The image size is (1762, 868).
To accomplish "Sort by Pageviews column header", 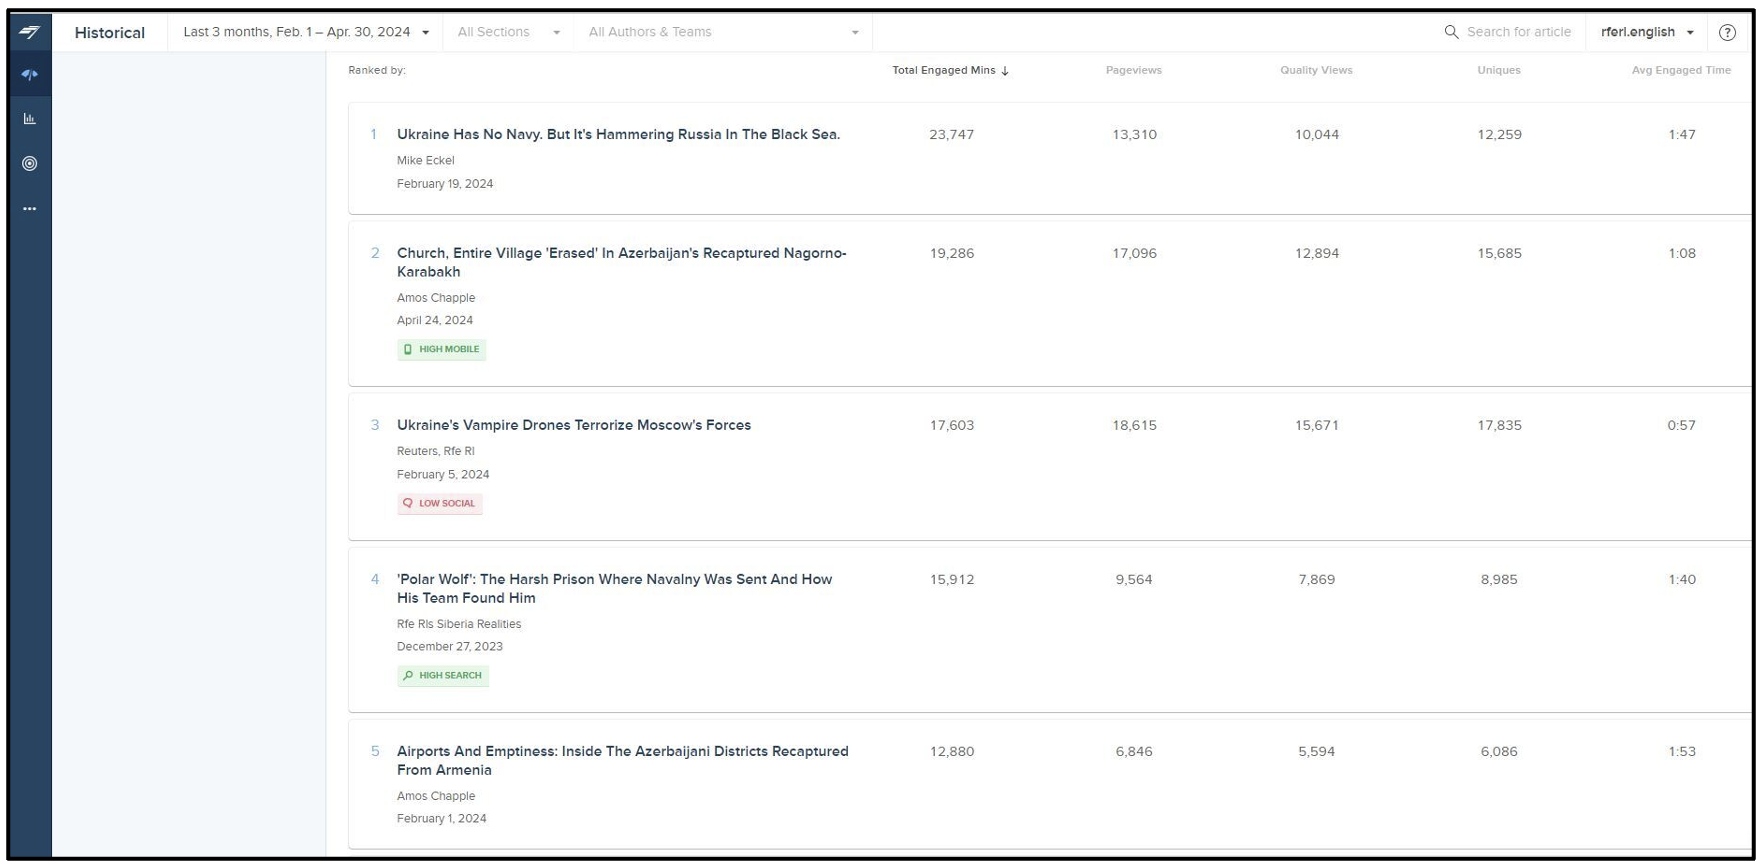I will (1133, 70).
